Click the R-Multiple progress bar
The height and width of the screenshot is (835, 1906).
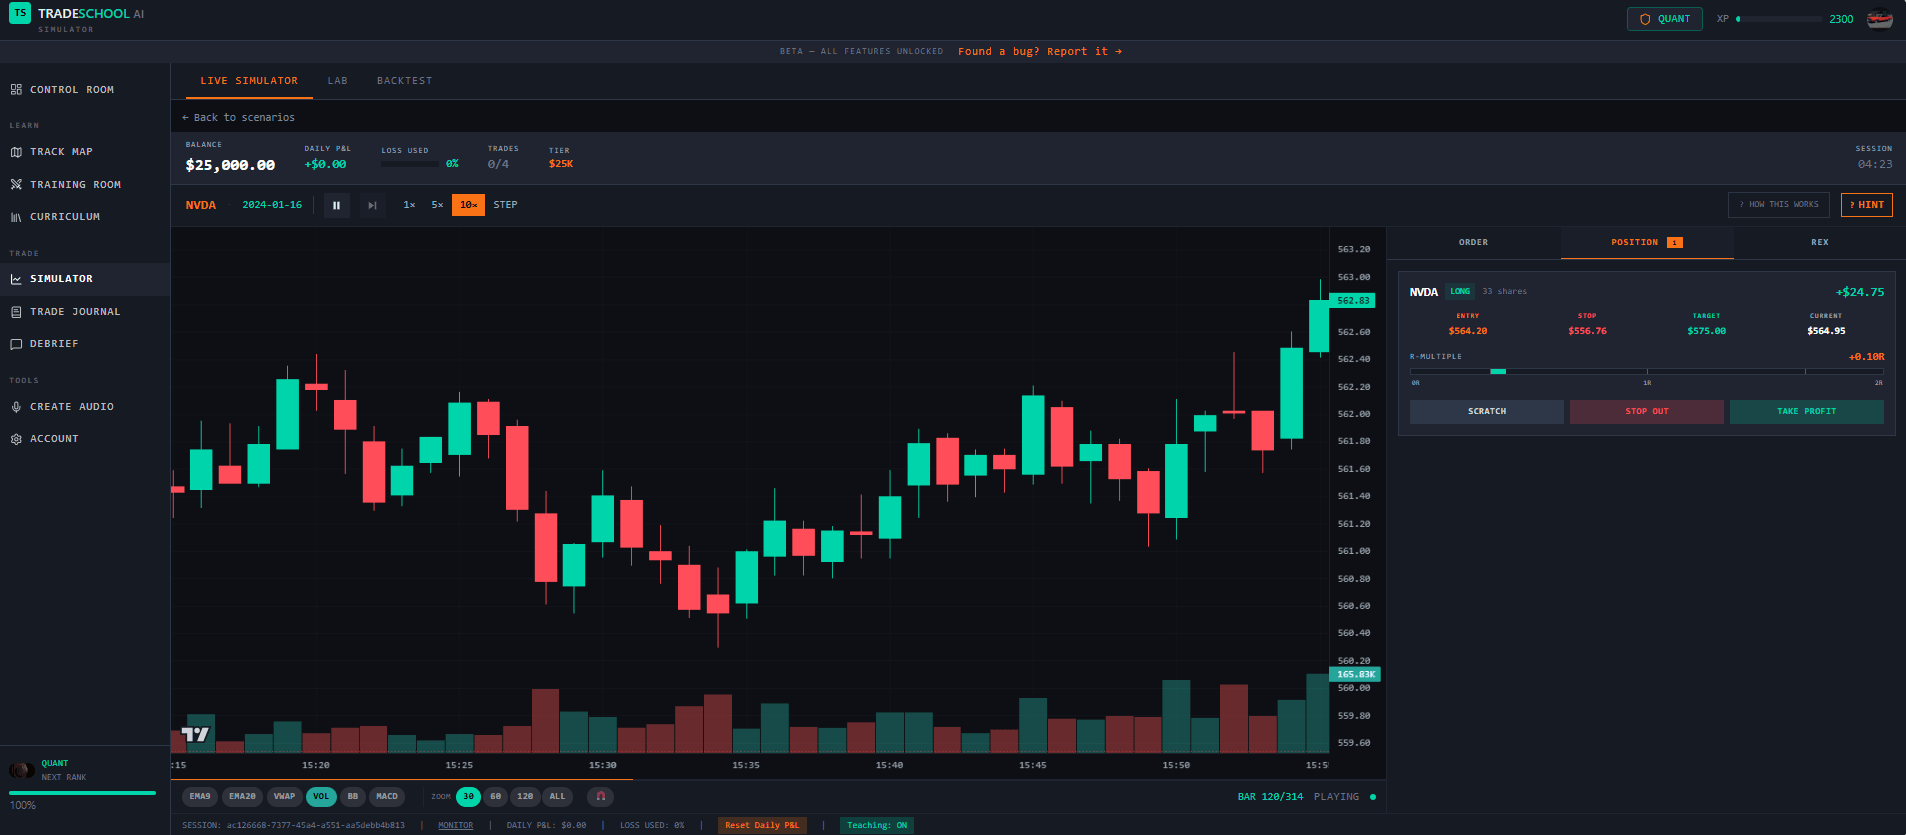click(x=1647, y=371)
